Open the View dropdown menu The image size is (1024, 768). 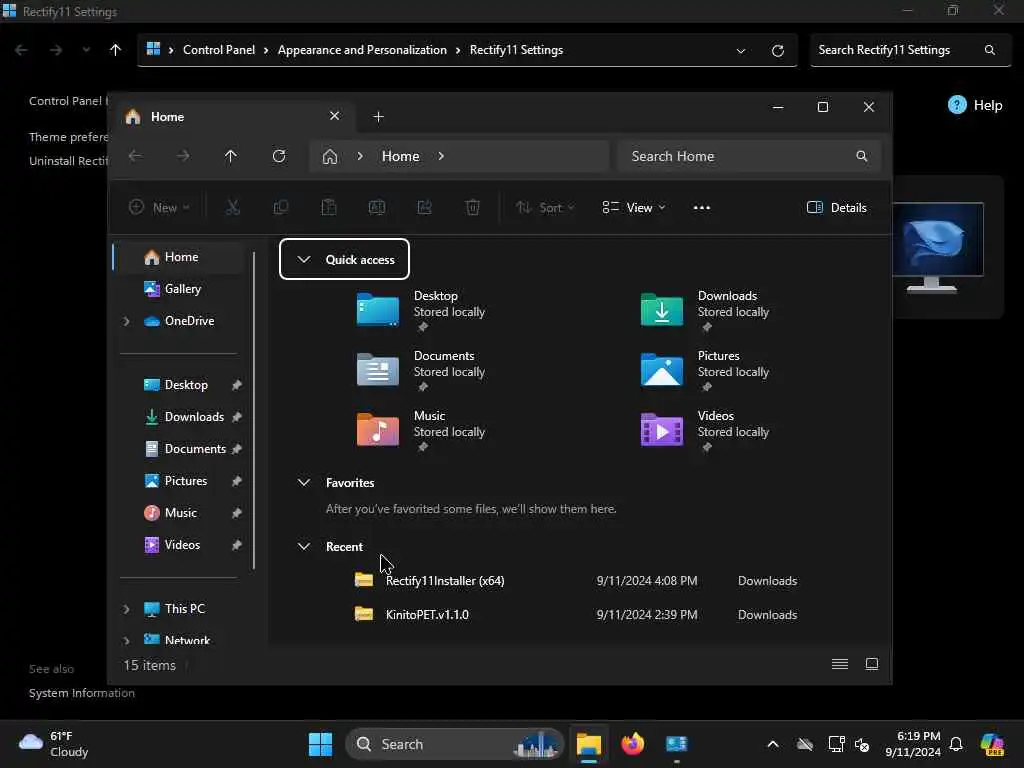click(633, 208)
